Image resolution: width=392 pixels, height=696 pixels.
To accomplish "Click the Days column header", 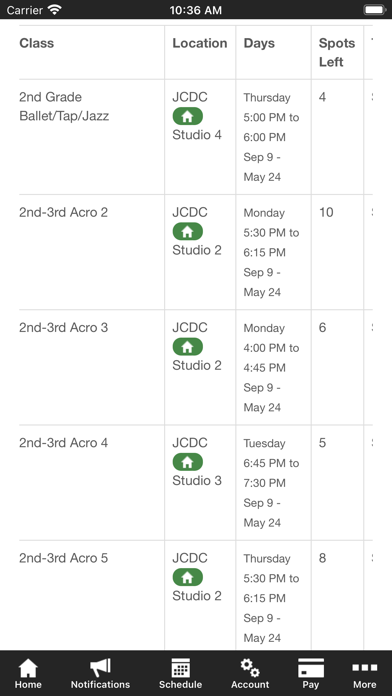I will point(259,44).
